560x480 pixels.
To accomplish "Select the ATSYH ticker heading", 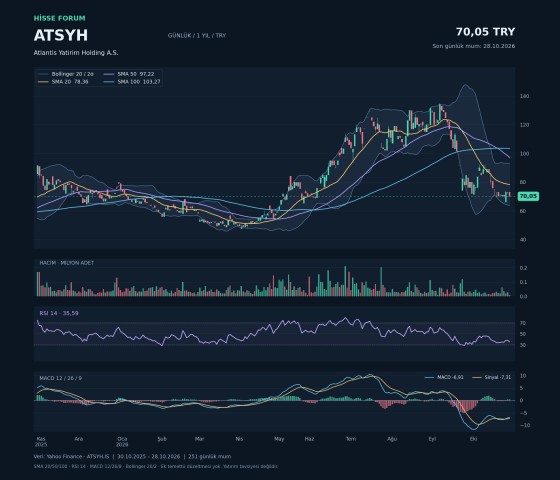I will click(x=61, y=35).
